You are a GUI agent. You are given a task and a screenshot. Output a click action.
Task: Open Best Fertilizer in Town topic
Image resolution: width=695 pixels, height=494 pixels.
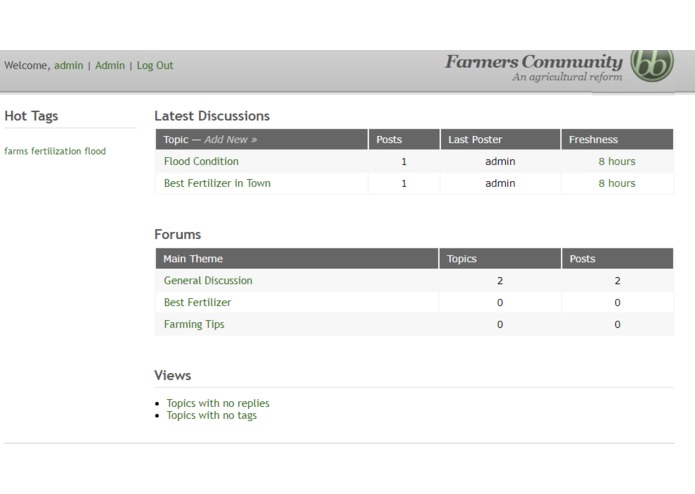(x=217, y=183)
